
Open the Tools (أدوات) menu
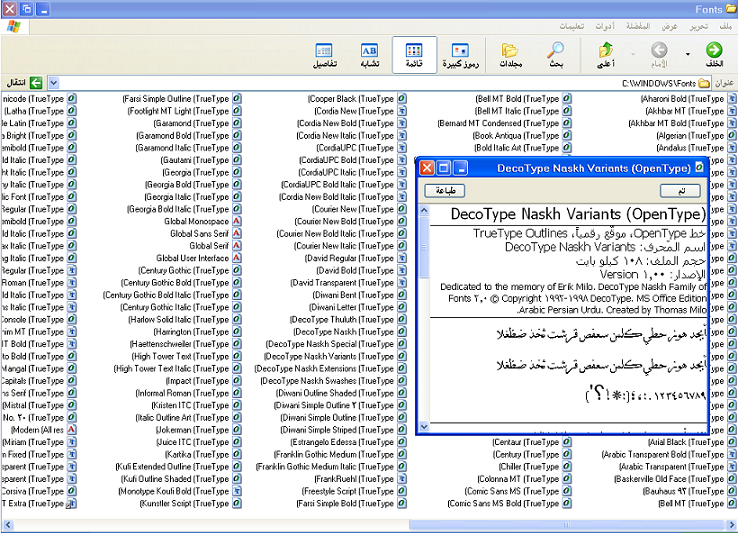605,26
